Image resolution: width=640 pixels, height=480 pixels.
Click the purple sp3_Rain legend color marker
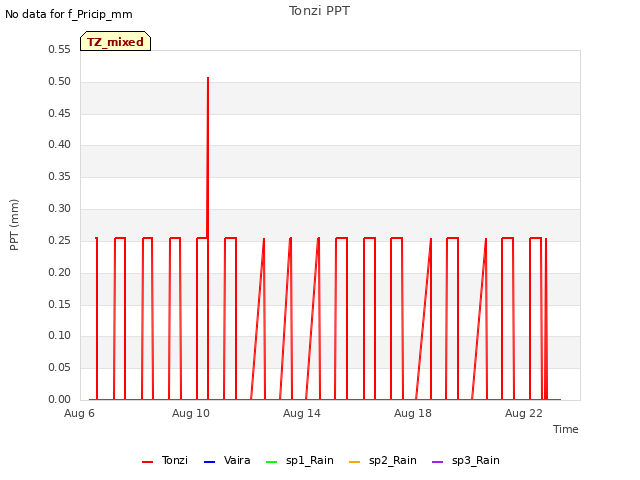coord(437,462)
